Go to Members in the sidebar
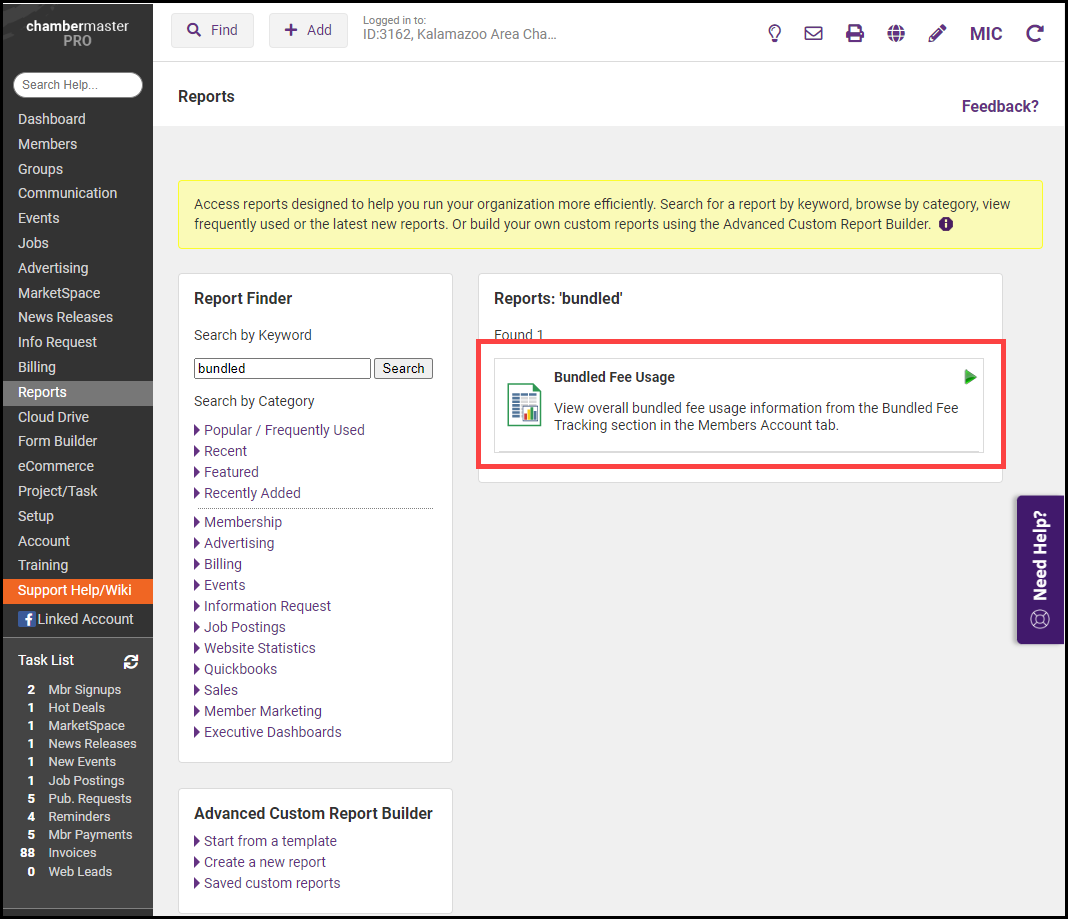This screenshot has height=919, width=1068. click(47, 144)
